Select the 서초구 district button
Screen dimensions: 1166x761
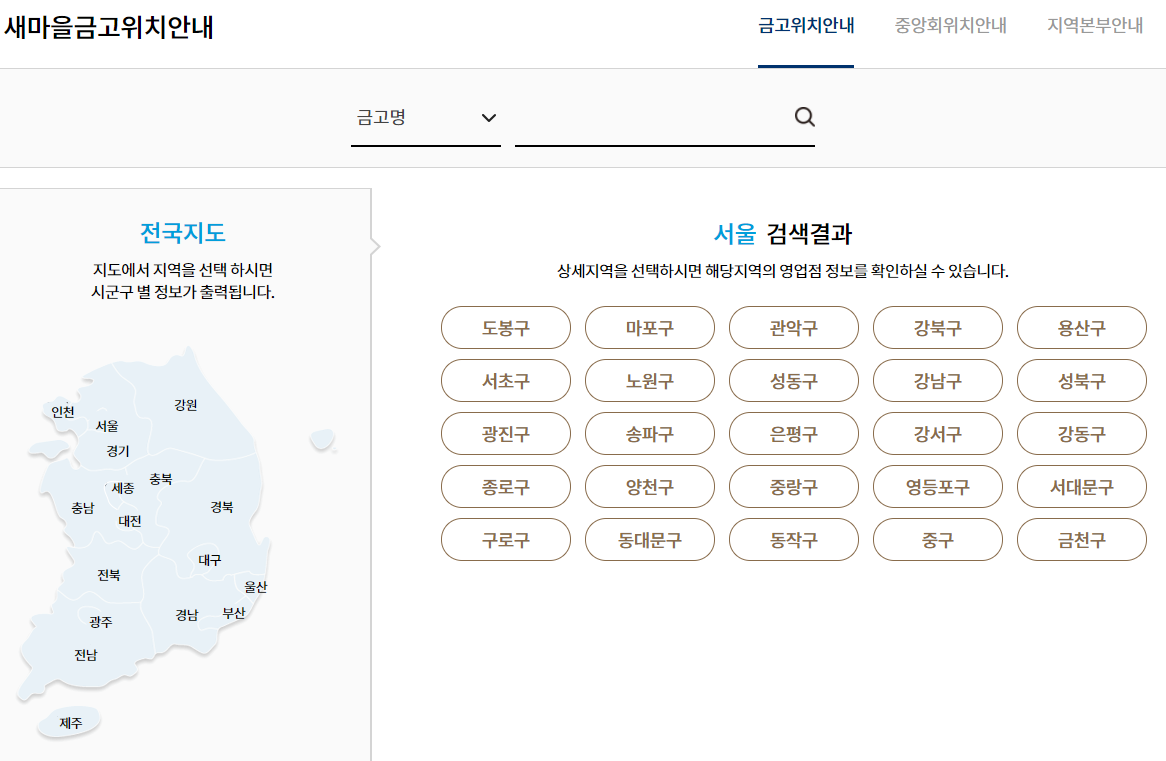pyautogui.click(x=506, y=381)
